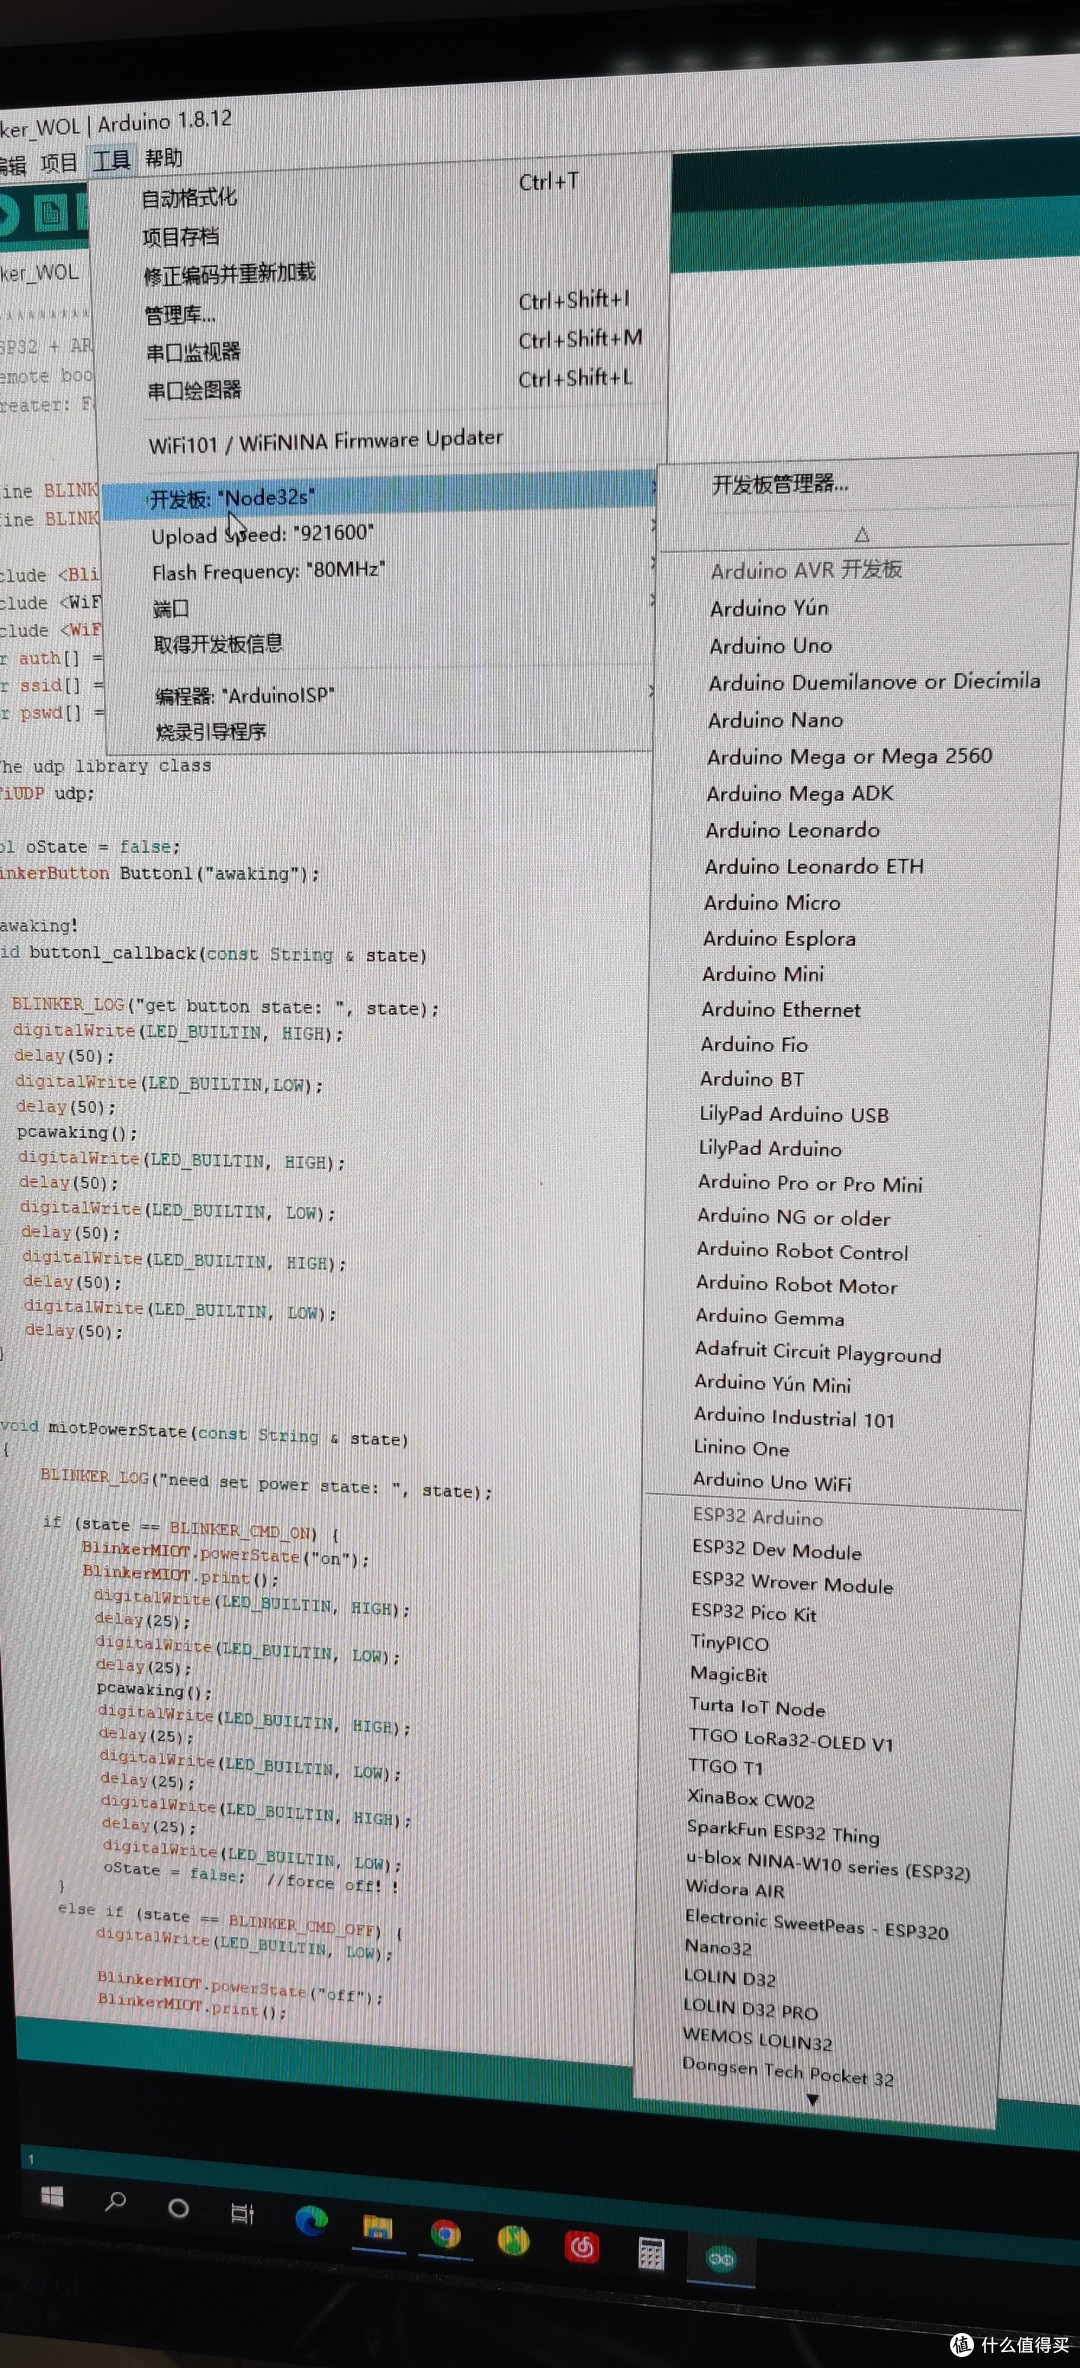The width and height of the screenshot is (1080, 2368).
Task: Open NetEase Cloud Music red taskbar icon
Action: 582,2249
